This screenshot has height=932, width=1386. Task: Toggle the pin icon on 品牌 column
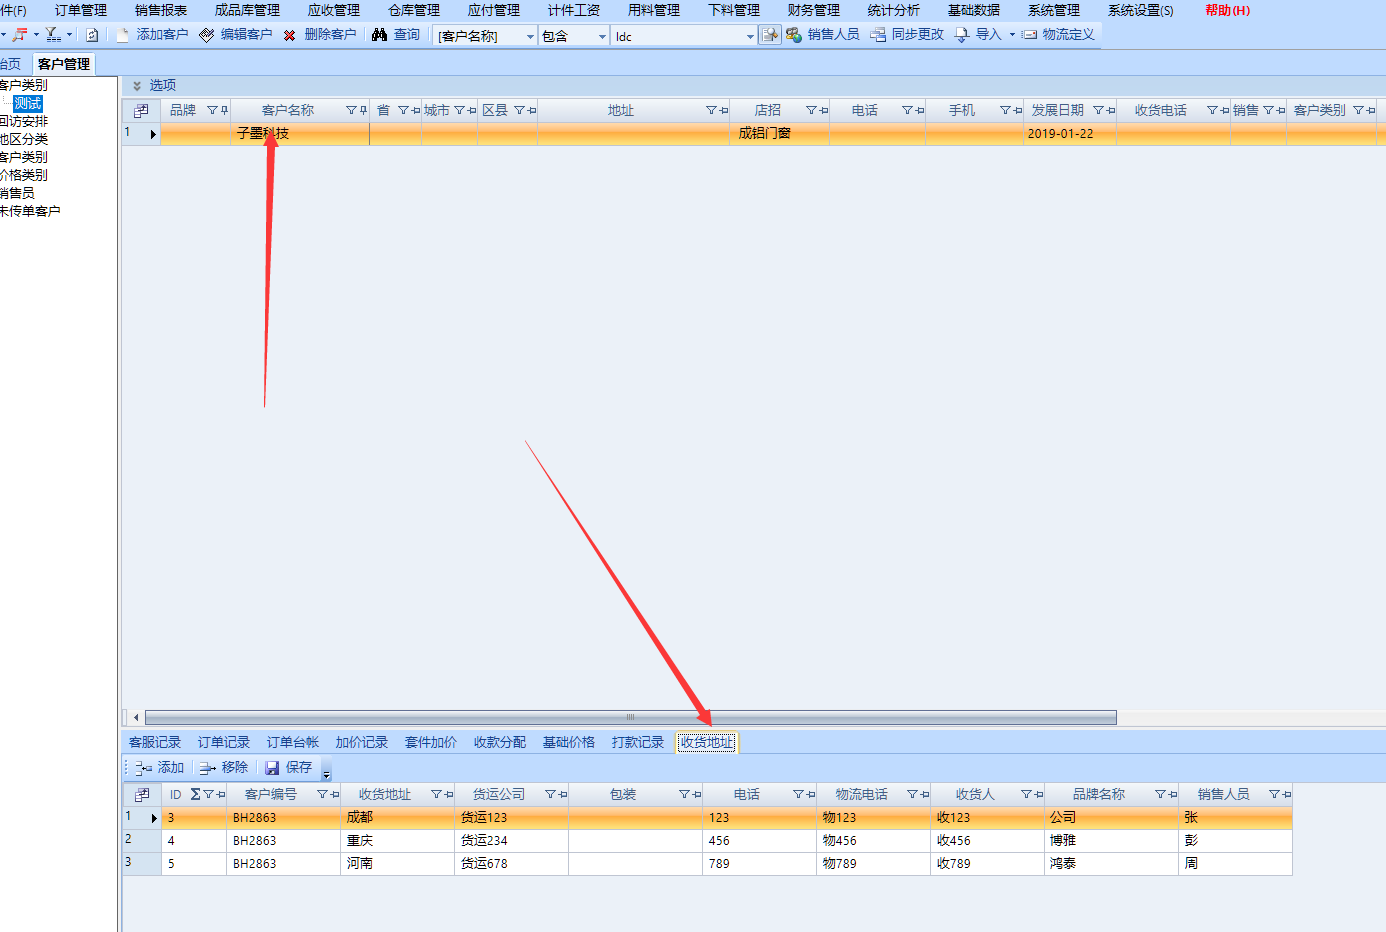click(224, 111)
